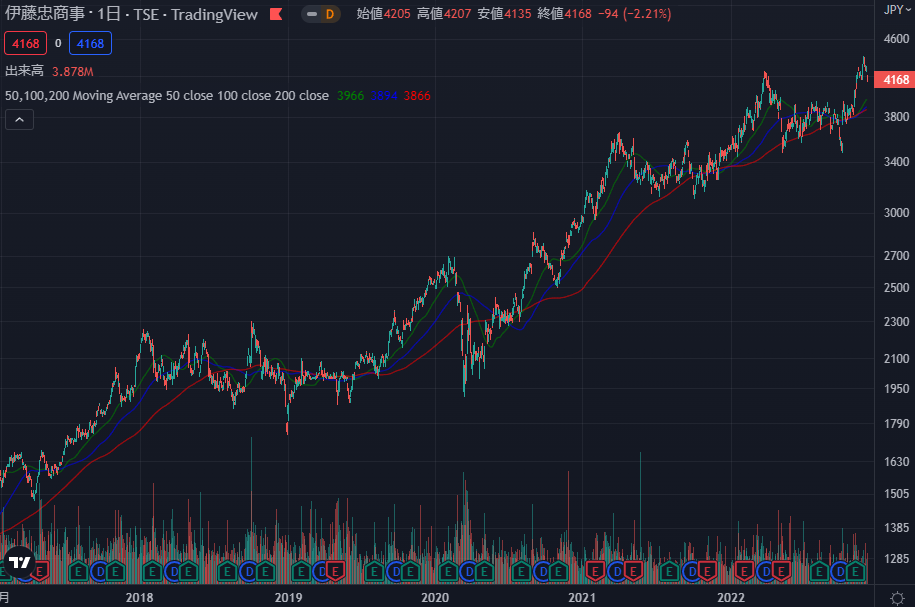Click the 2300 price scale label

896,322
